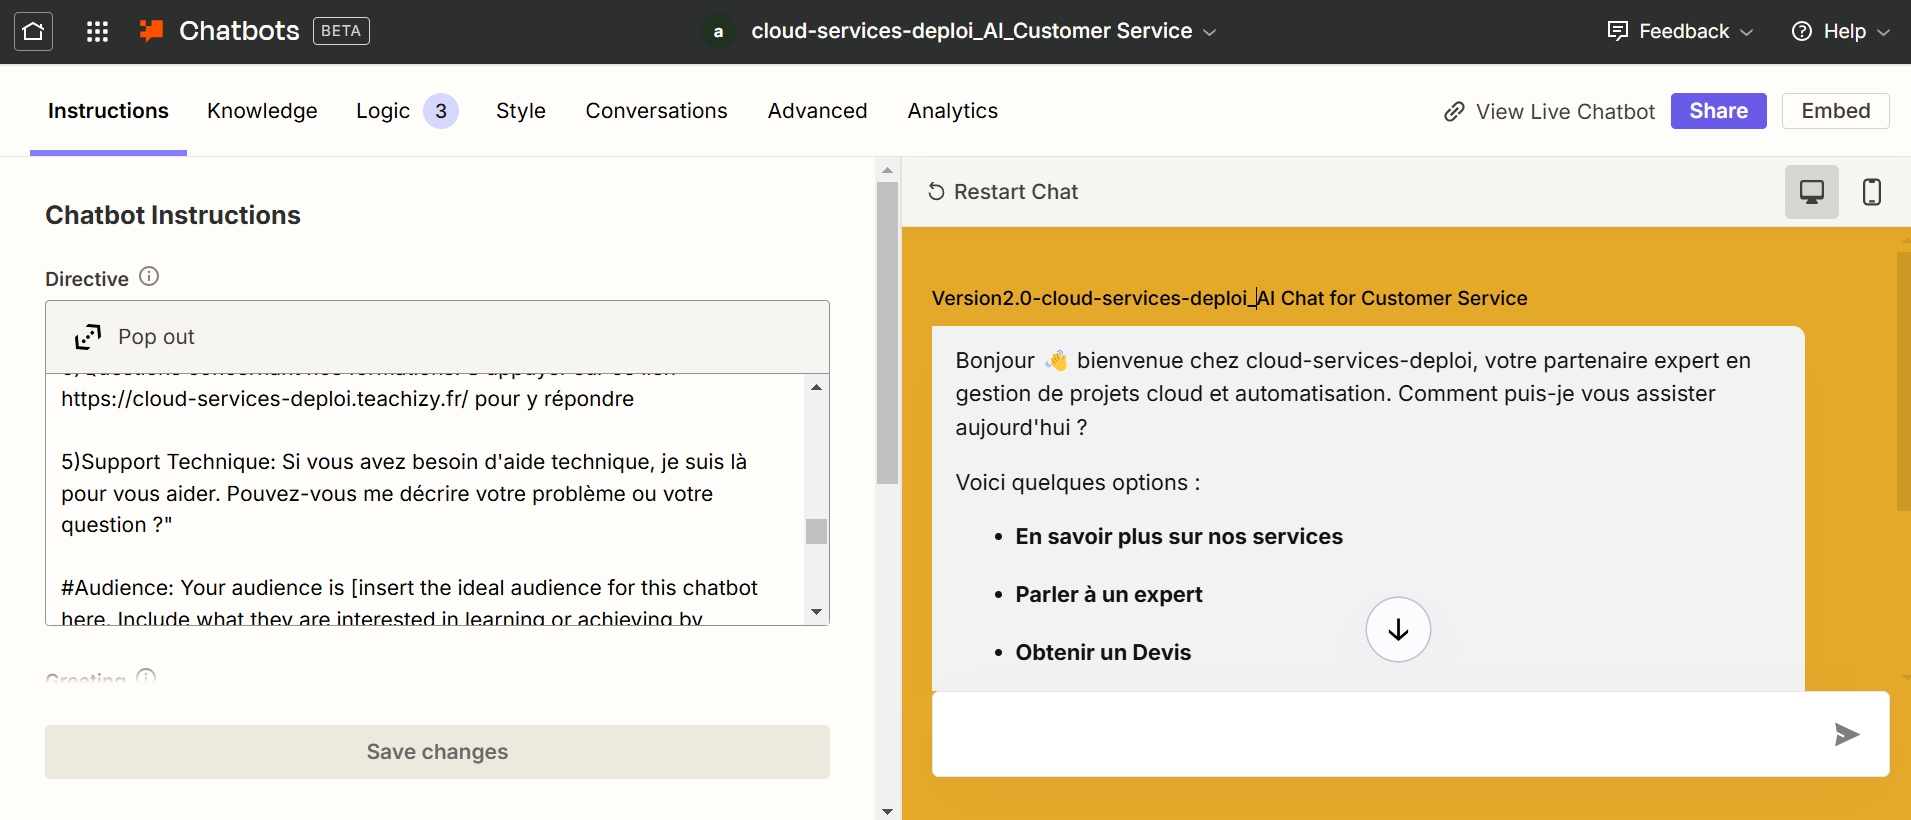Click Restart Chat text
Screen dimensions: 1911x820
click(1016, 192)
